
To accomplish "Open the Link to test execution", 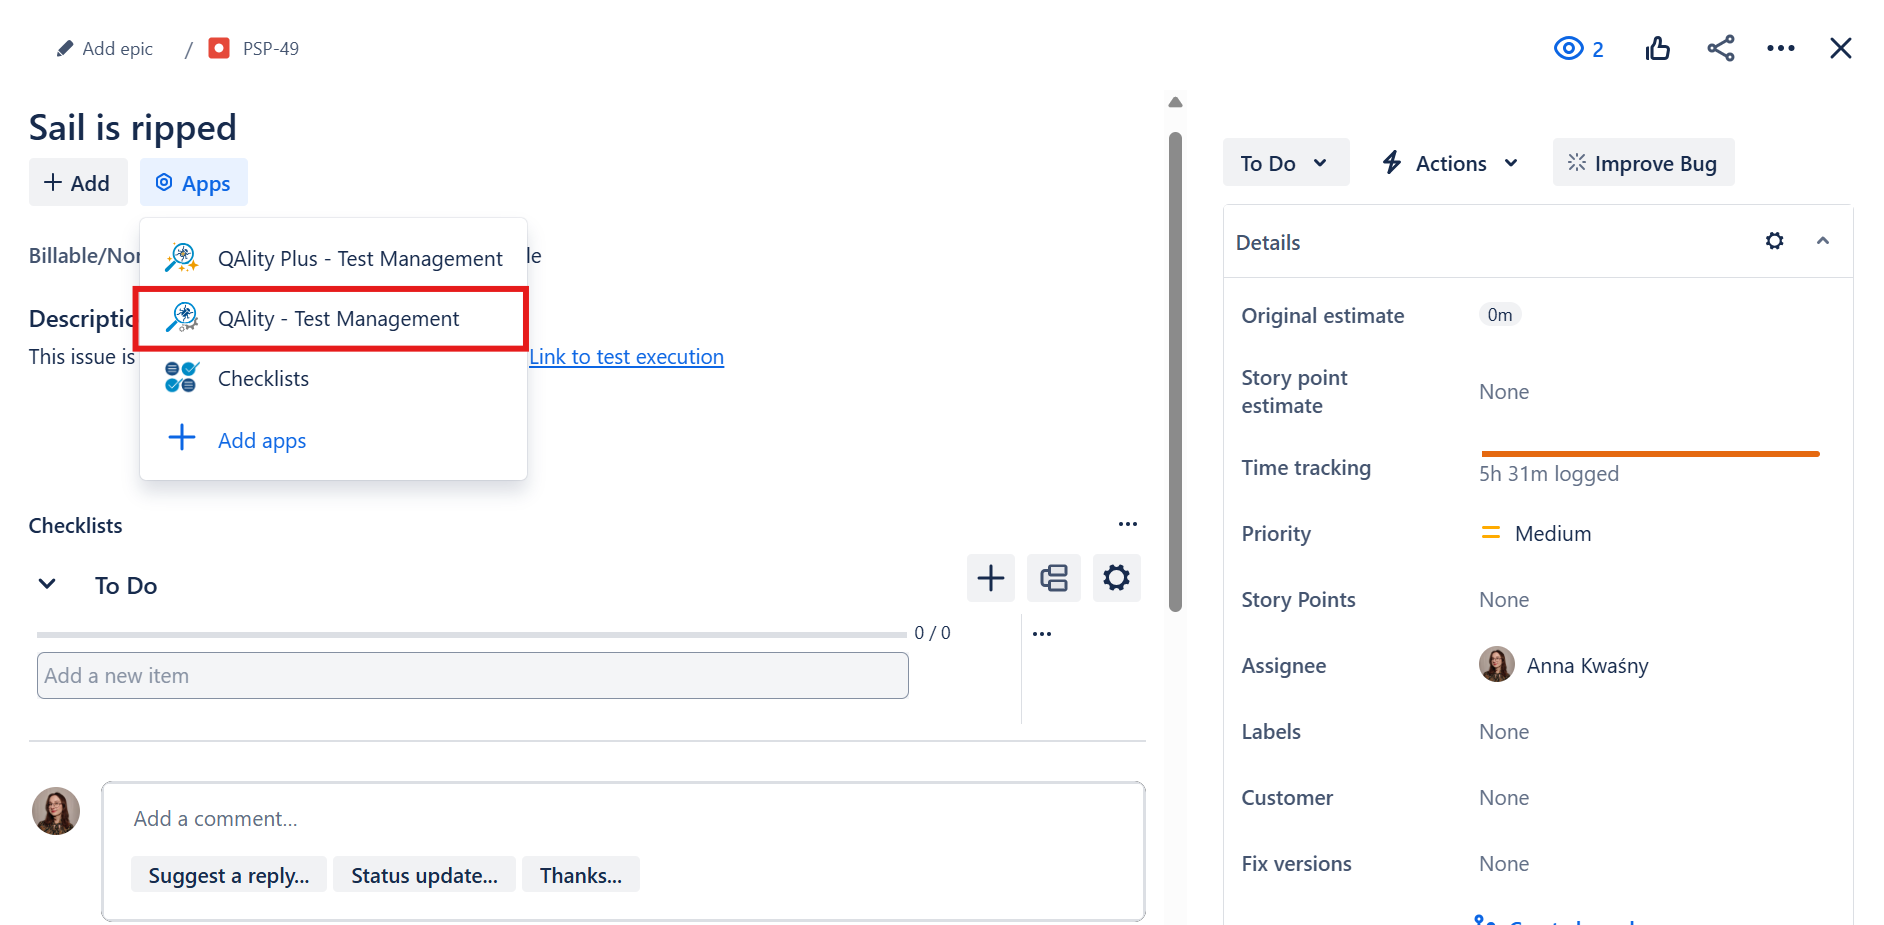I will pyautogui.click(x=627, y=357).
